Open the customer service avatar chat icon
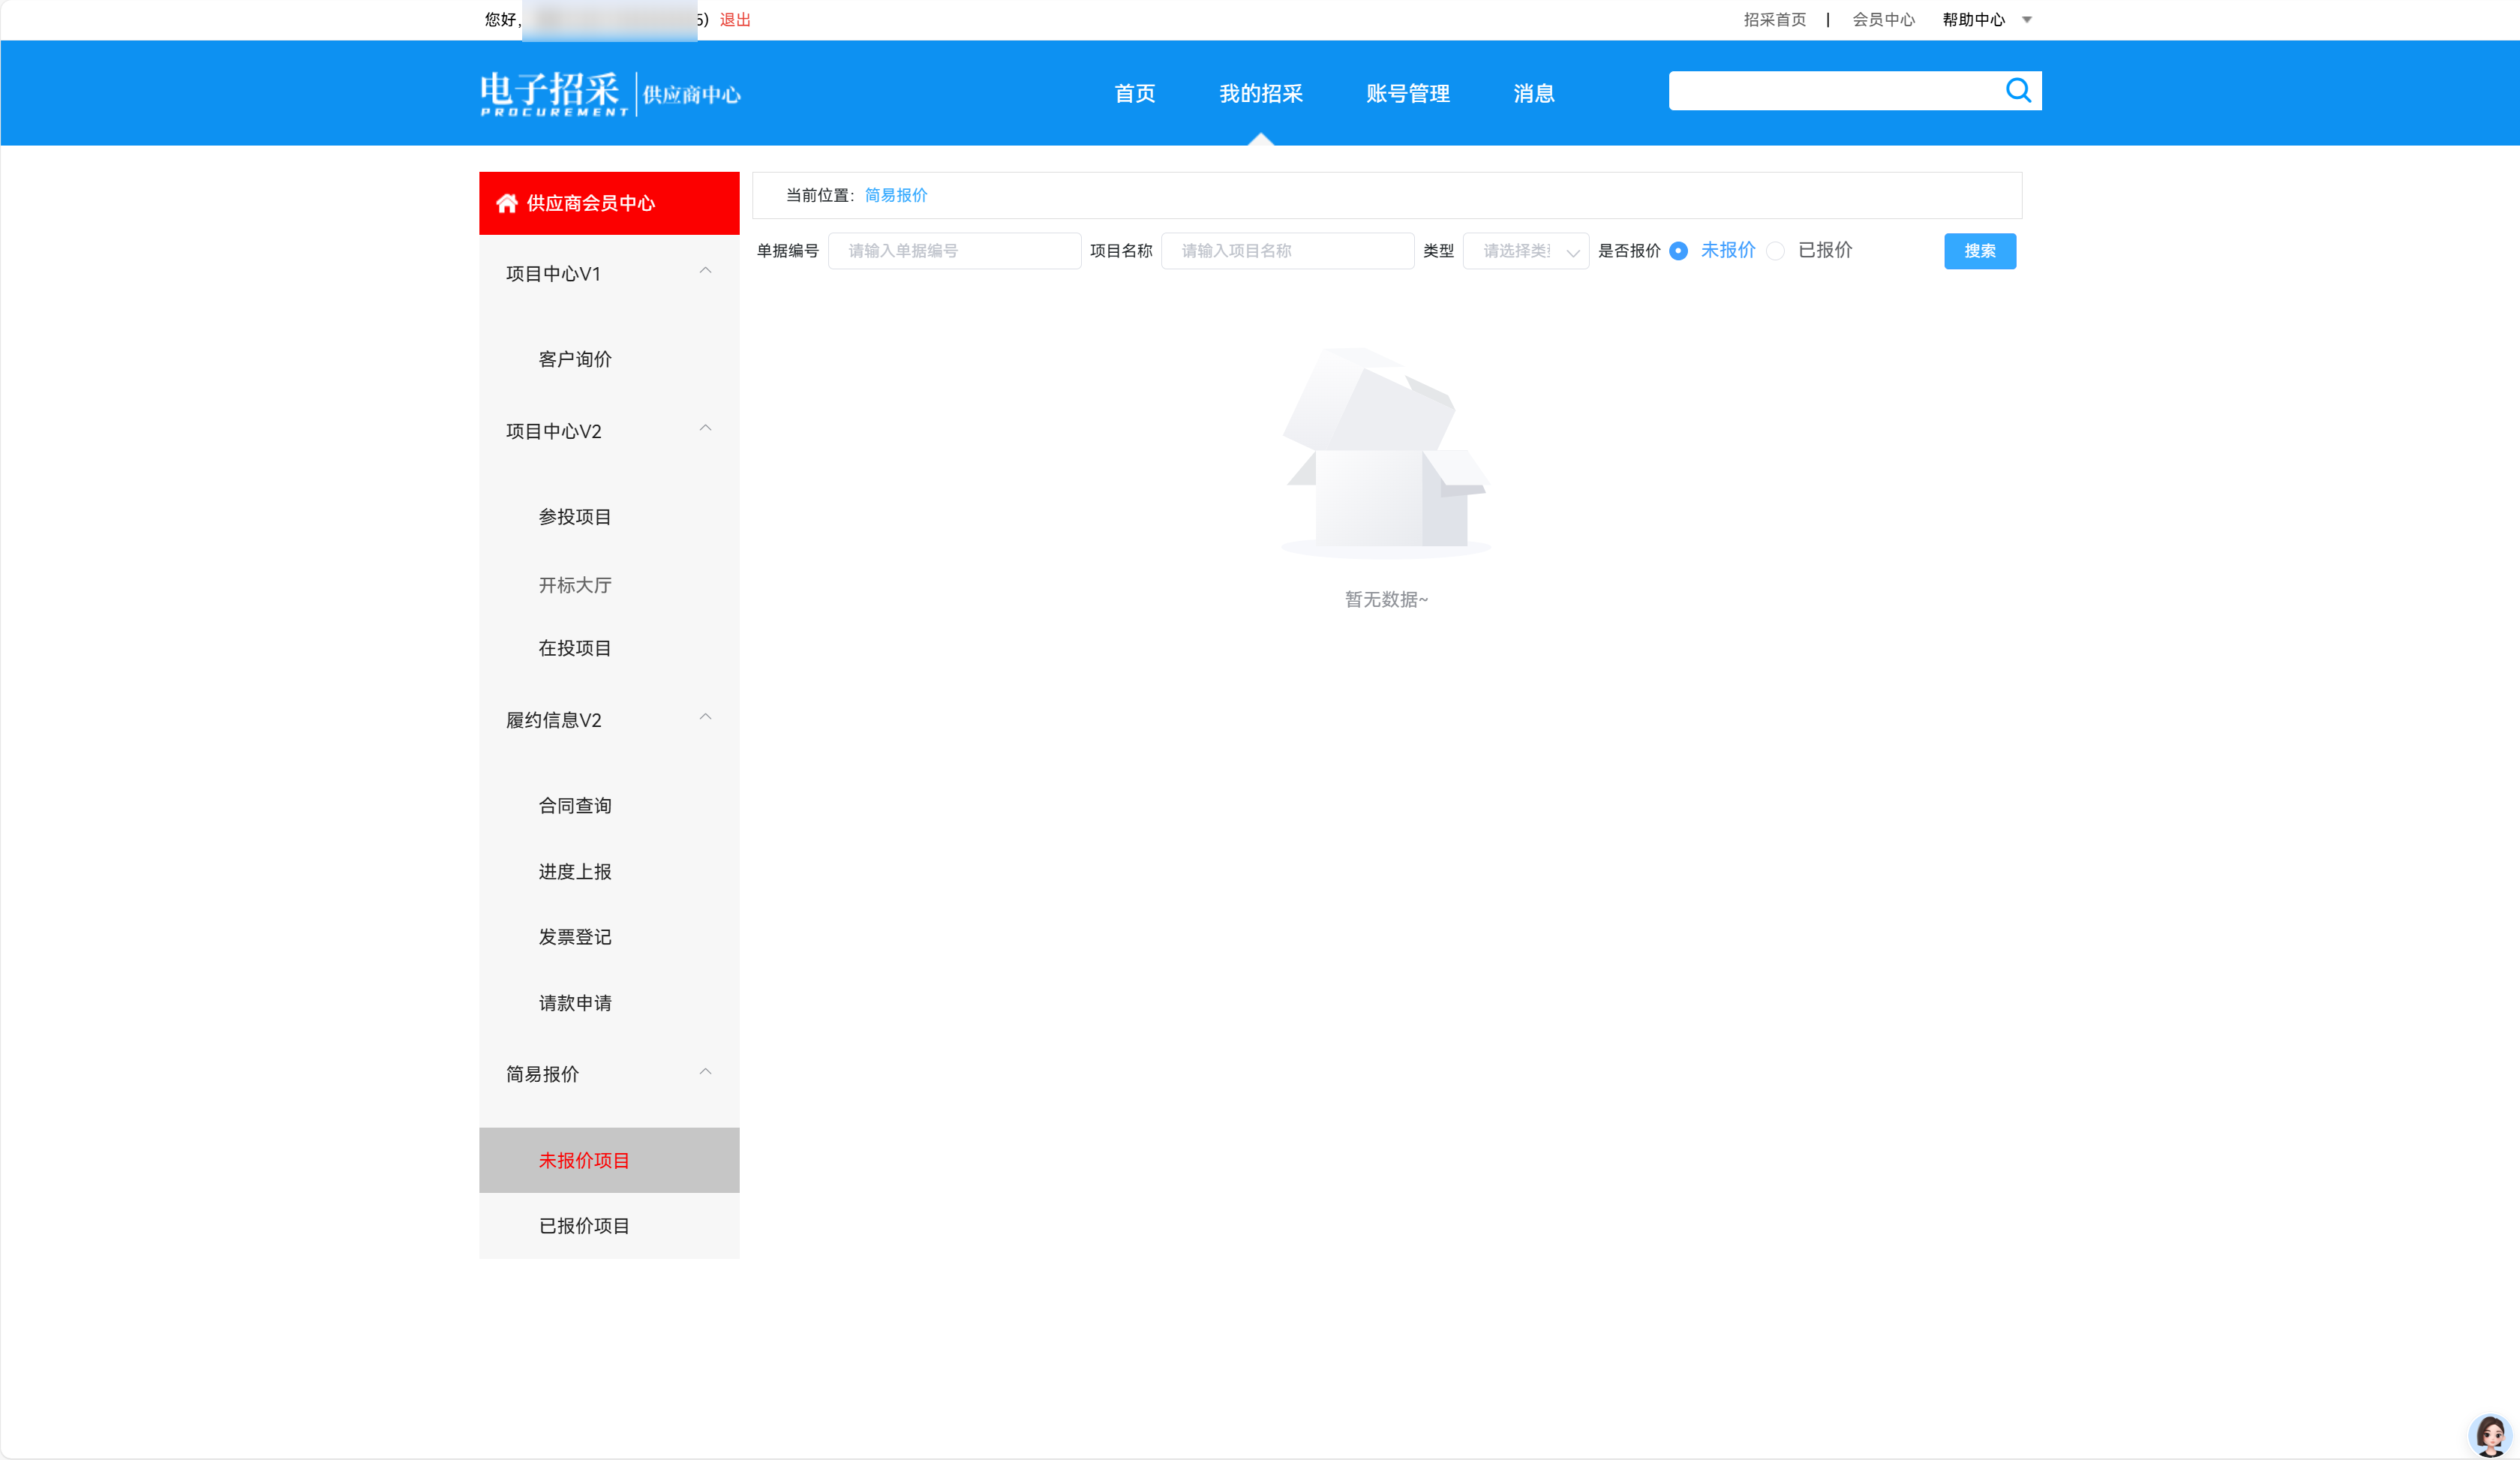 click(2489, 1435)
